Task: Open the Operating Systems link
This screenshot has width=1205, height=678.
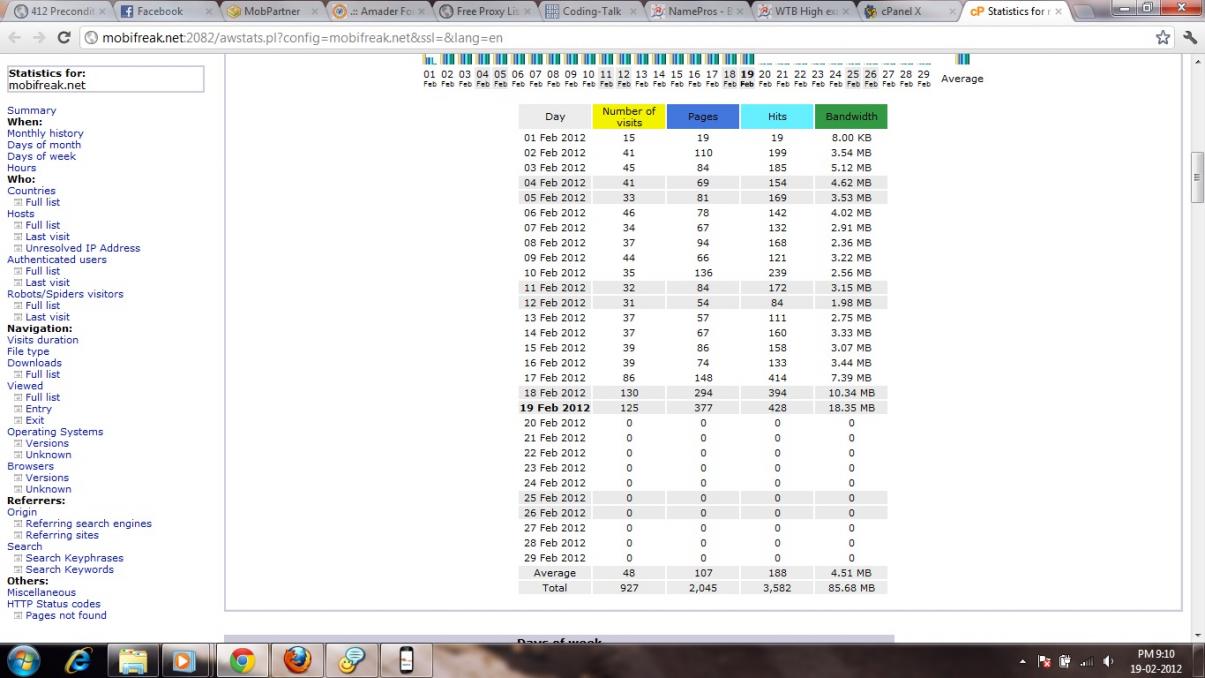Action: tap(55, 433)
